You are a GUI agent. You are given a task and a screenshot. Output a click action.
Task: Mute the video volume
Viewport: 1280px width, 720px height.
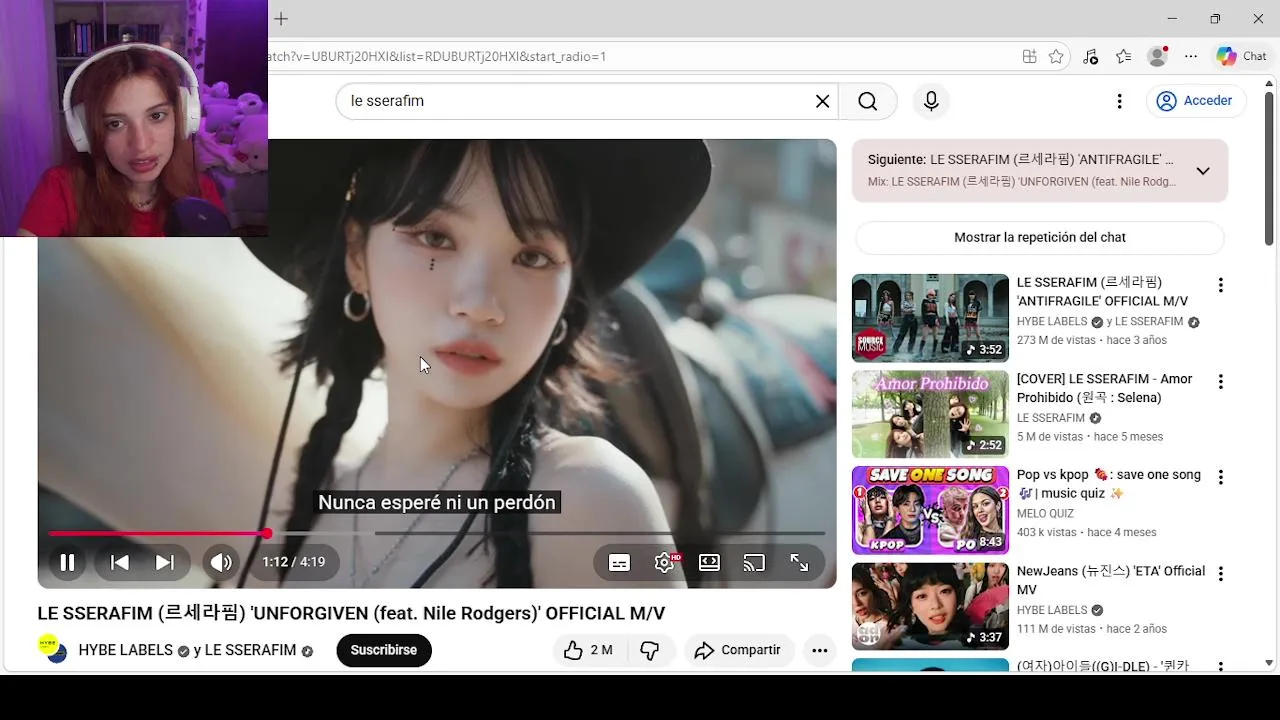point(221,562)
